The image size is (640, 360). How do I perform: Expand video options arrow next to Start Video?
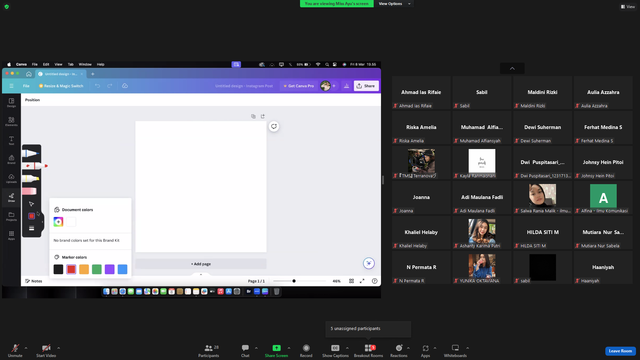click(58, 348)
